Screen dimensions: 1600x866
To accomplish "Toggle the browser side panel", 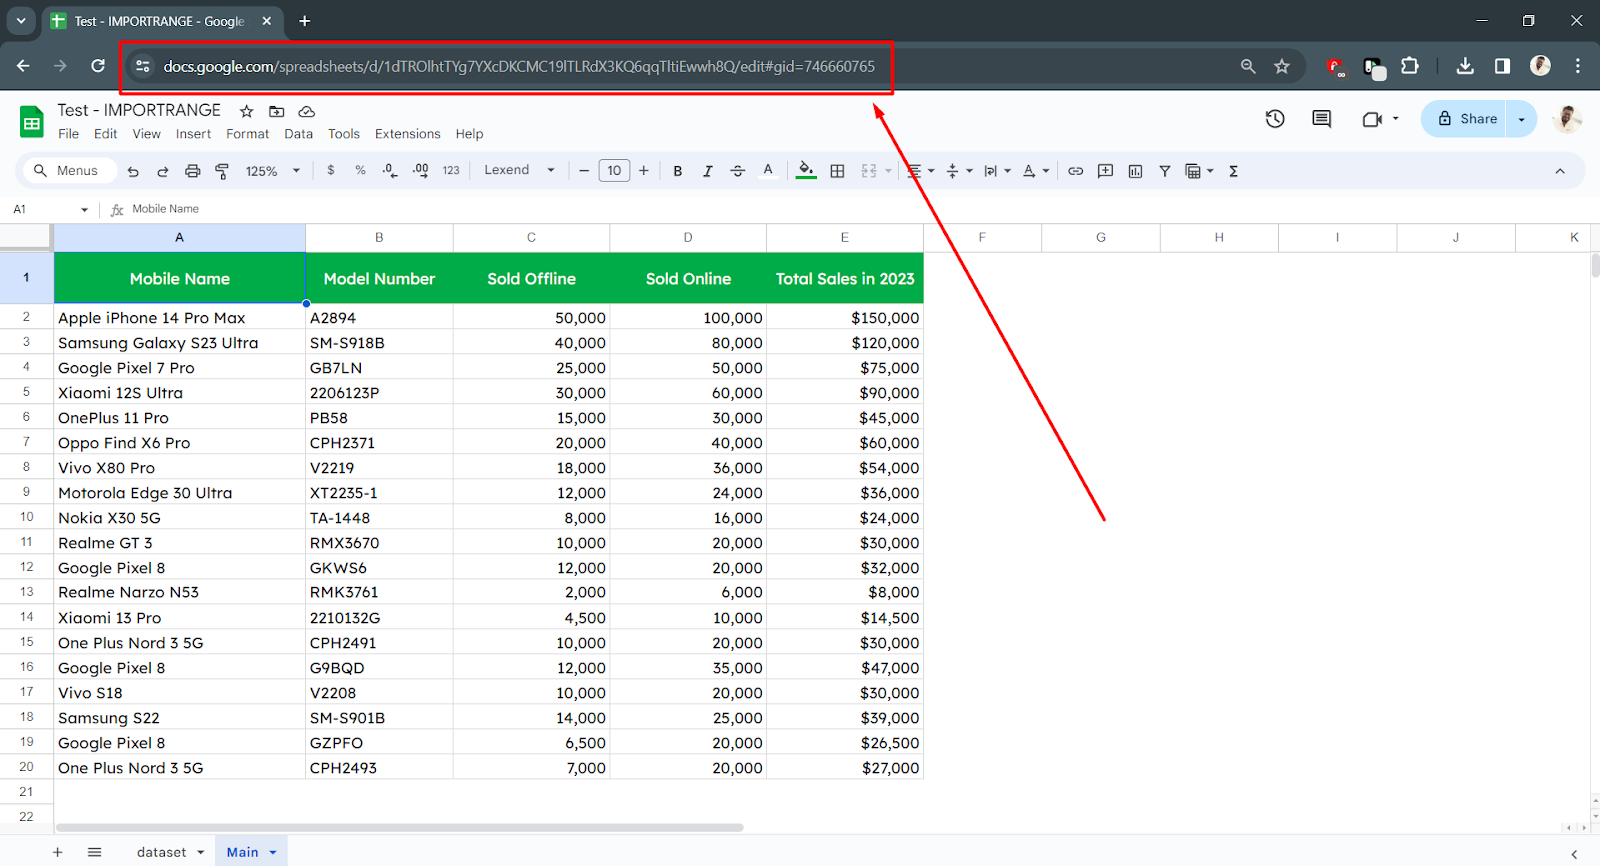I will 1502,66.
